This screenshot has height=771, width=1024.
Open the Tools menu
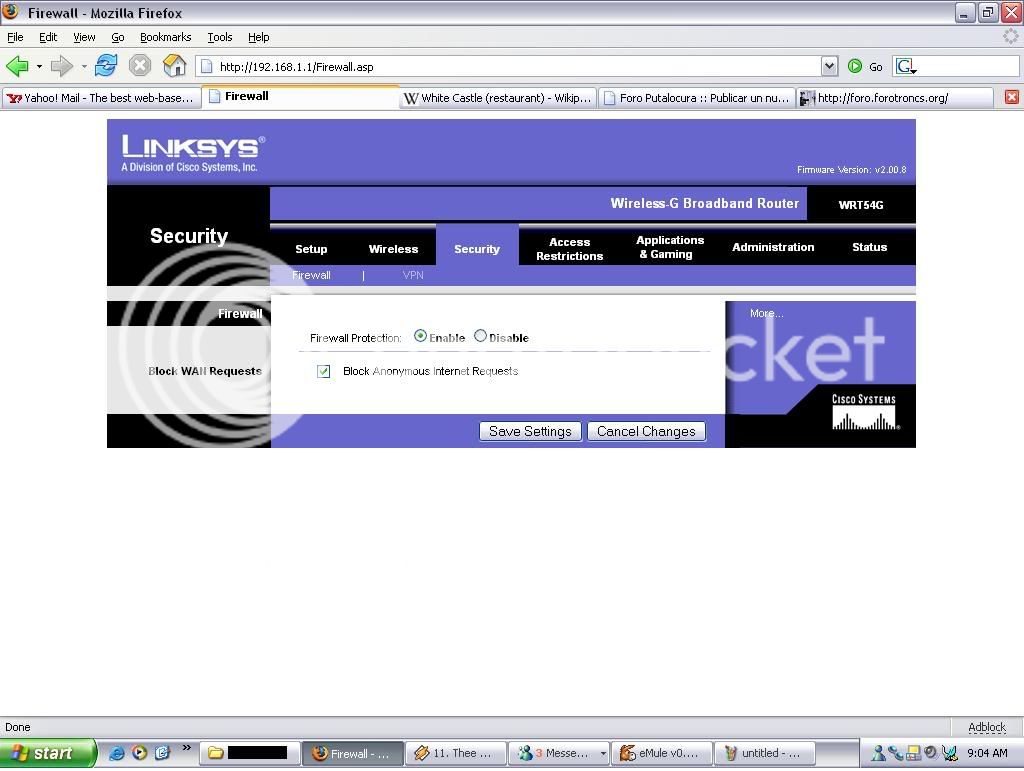pos(220,37)
